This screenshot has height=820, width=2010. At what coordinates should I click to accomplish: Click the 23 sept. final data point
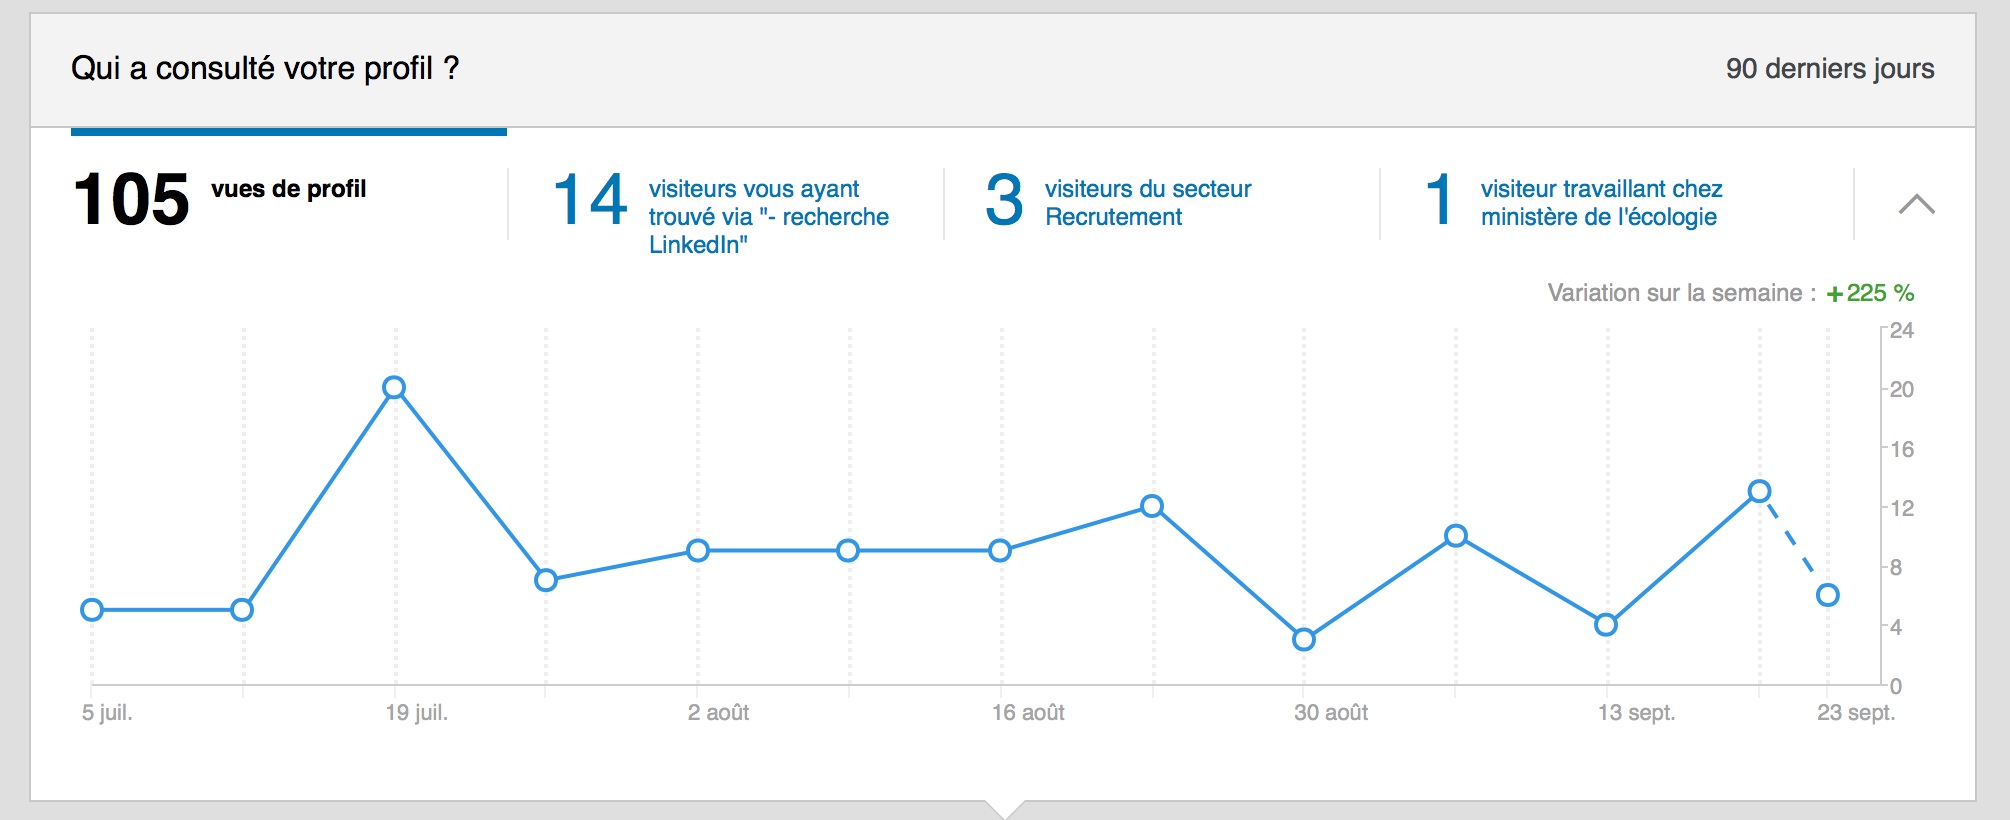(1827, 595)
